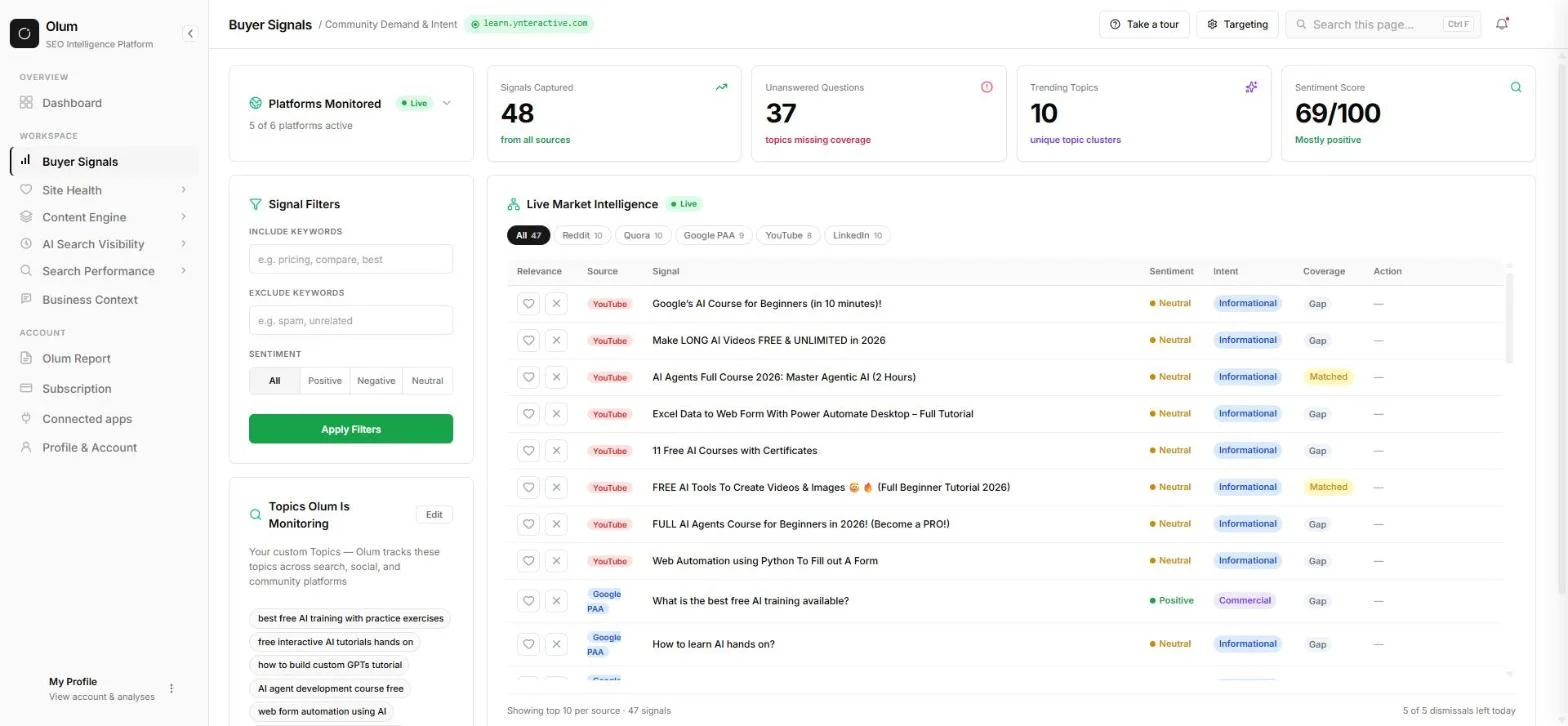1568x726 pixels.
Task: Click the signals table vertical scrollbar
Action: [1509, 320]
